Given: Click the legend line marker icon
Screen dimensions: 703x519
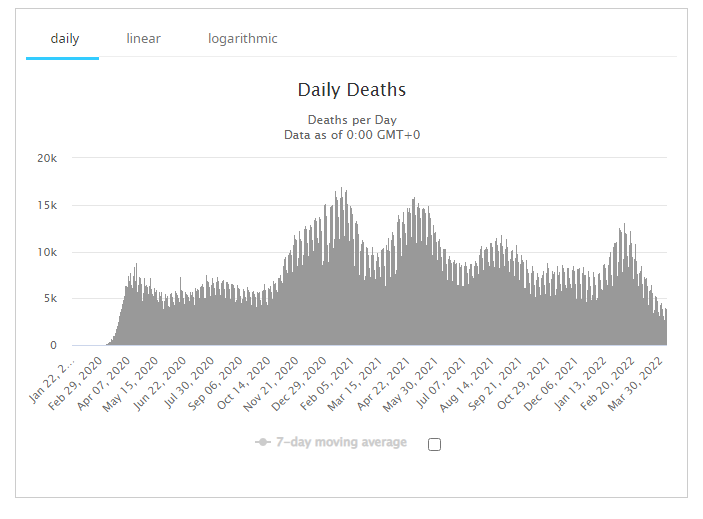Looking at the screenshot, I should tap(263, 443).
